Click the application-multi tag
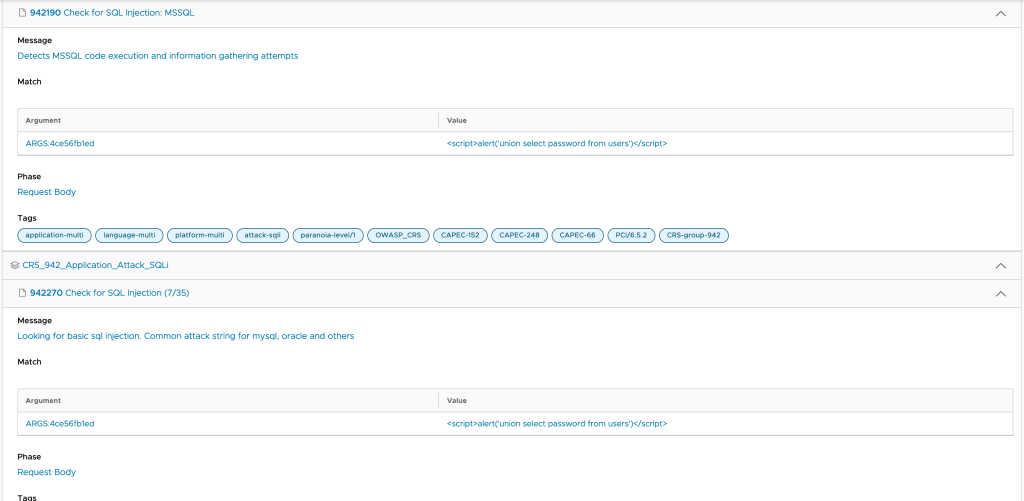Viewport: 1024px width, 501px height. 55,235
